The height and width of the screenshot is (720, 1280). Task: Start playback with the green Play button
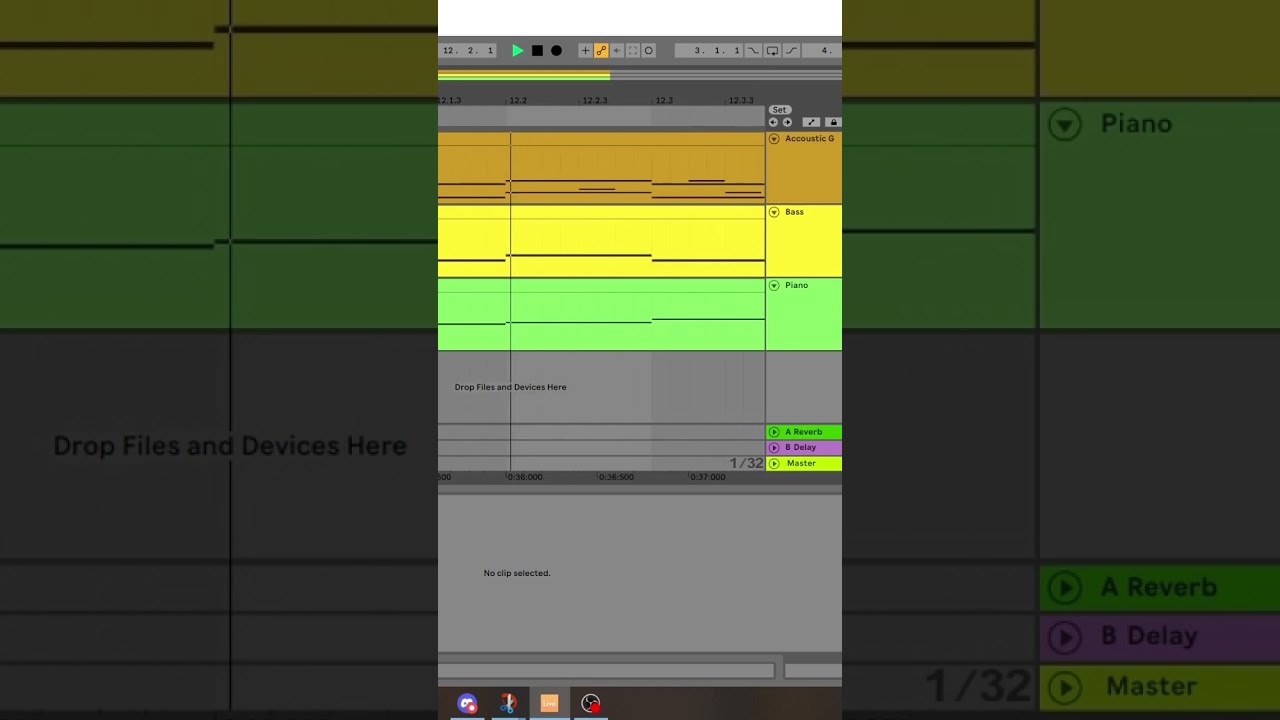coord(517,51)
